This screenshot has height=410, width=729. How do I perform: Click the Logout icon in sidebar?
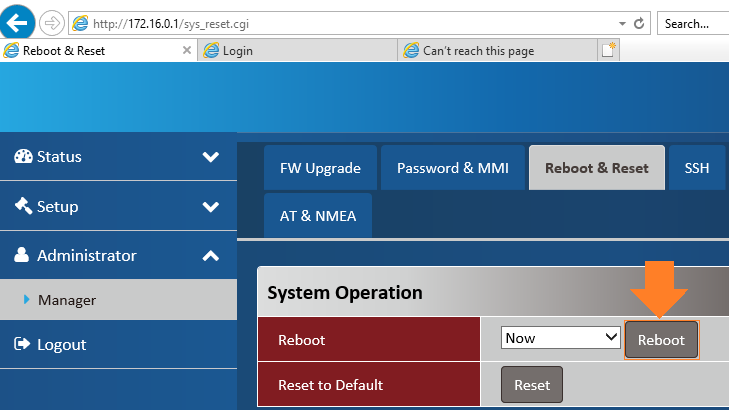(22, 345)
